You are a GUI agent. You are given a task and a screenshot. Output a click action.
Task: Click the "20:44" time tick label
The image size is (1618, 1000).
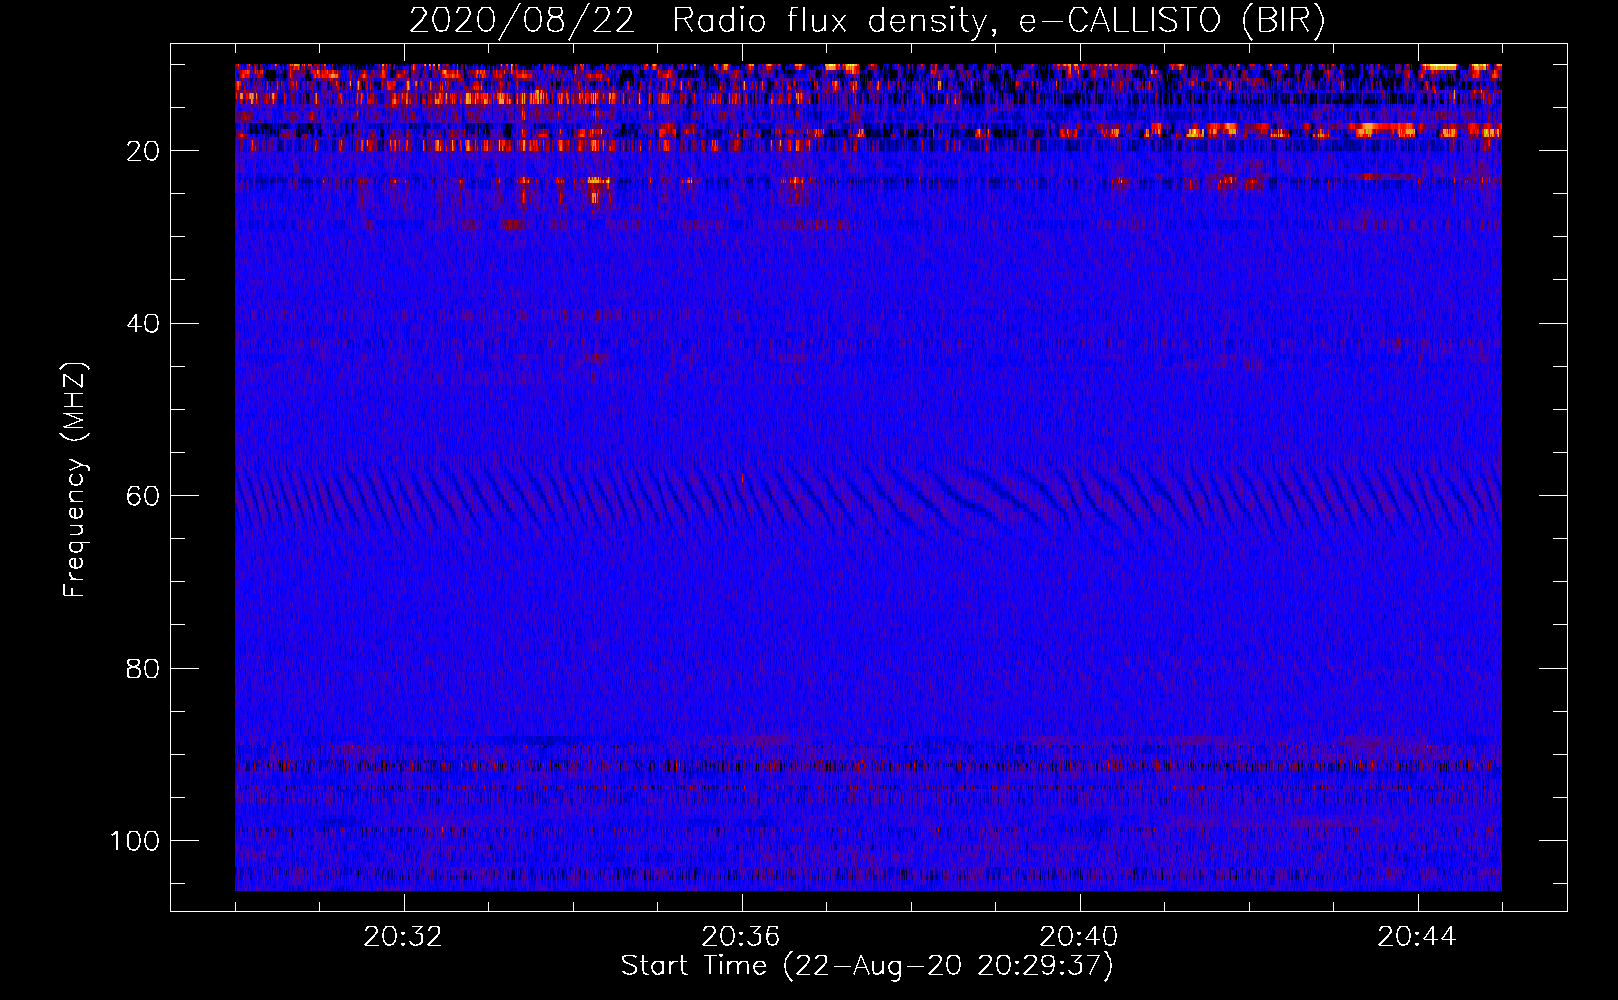coord(1417,937)
